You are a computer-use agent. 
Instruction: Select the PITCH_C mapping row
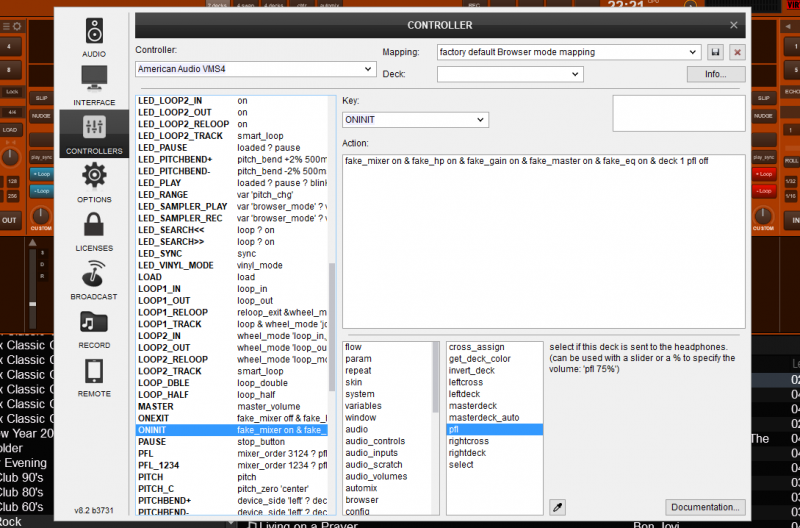[x=232, y=489]
